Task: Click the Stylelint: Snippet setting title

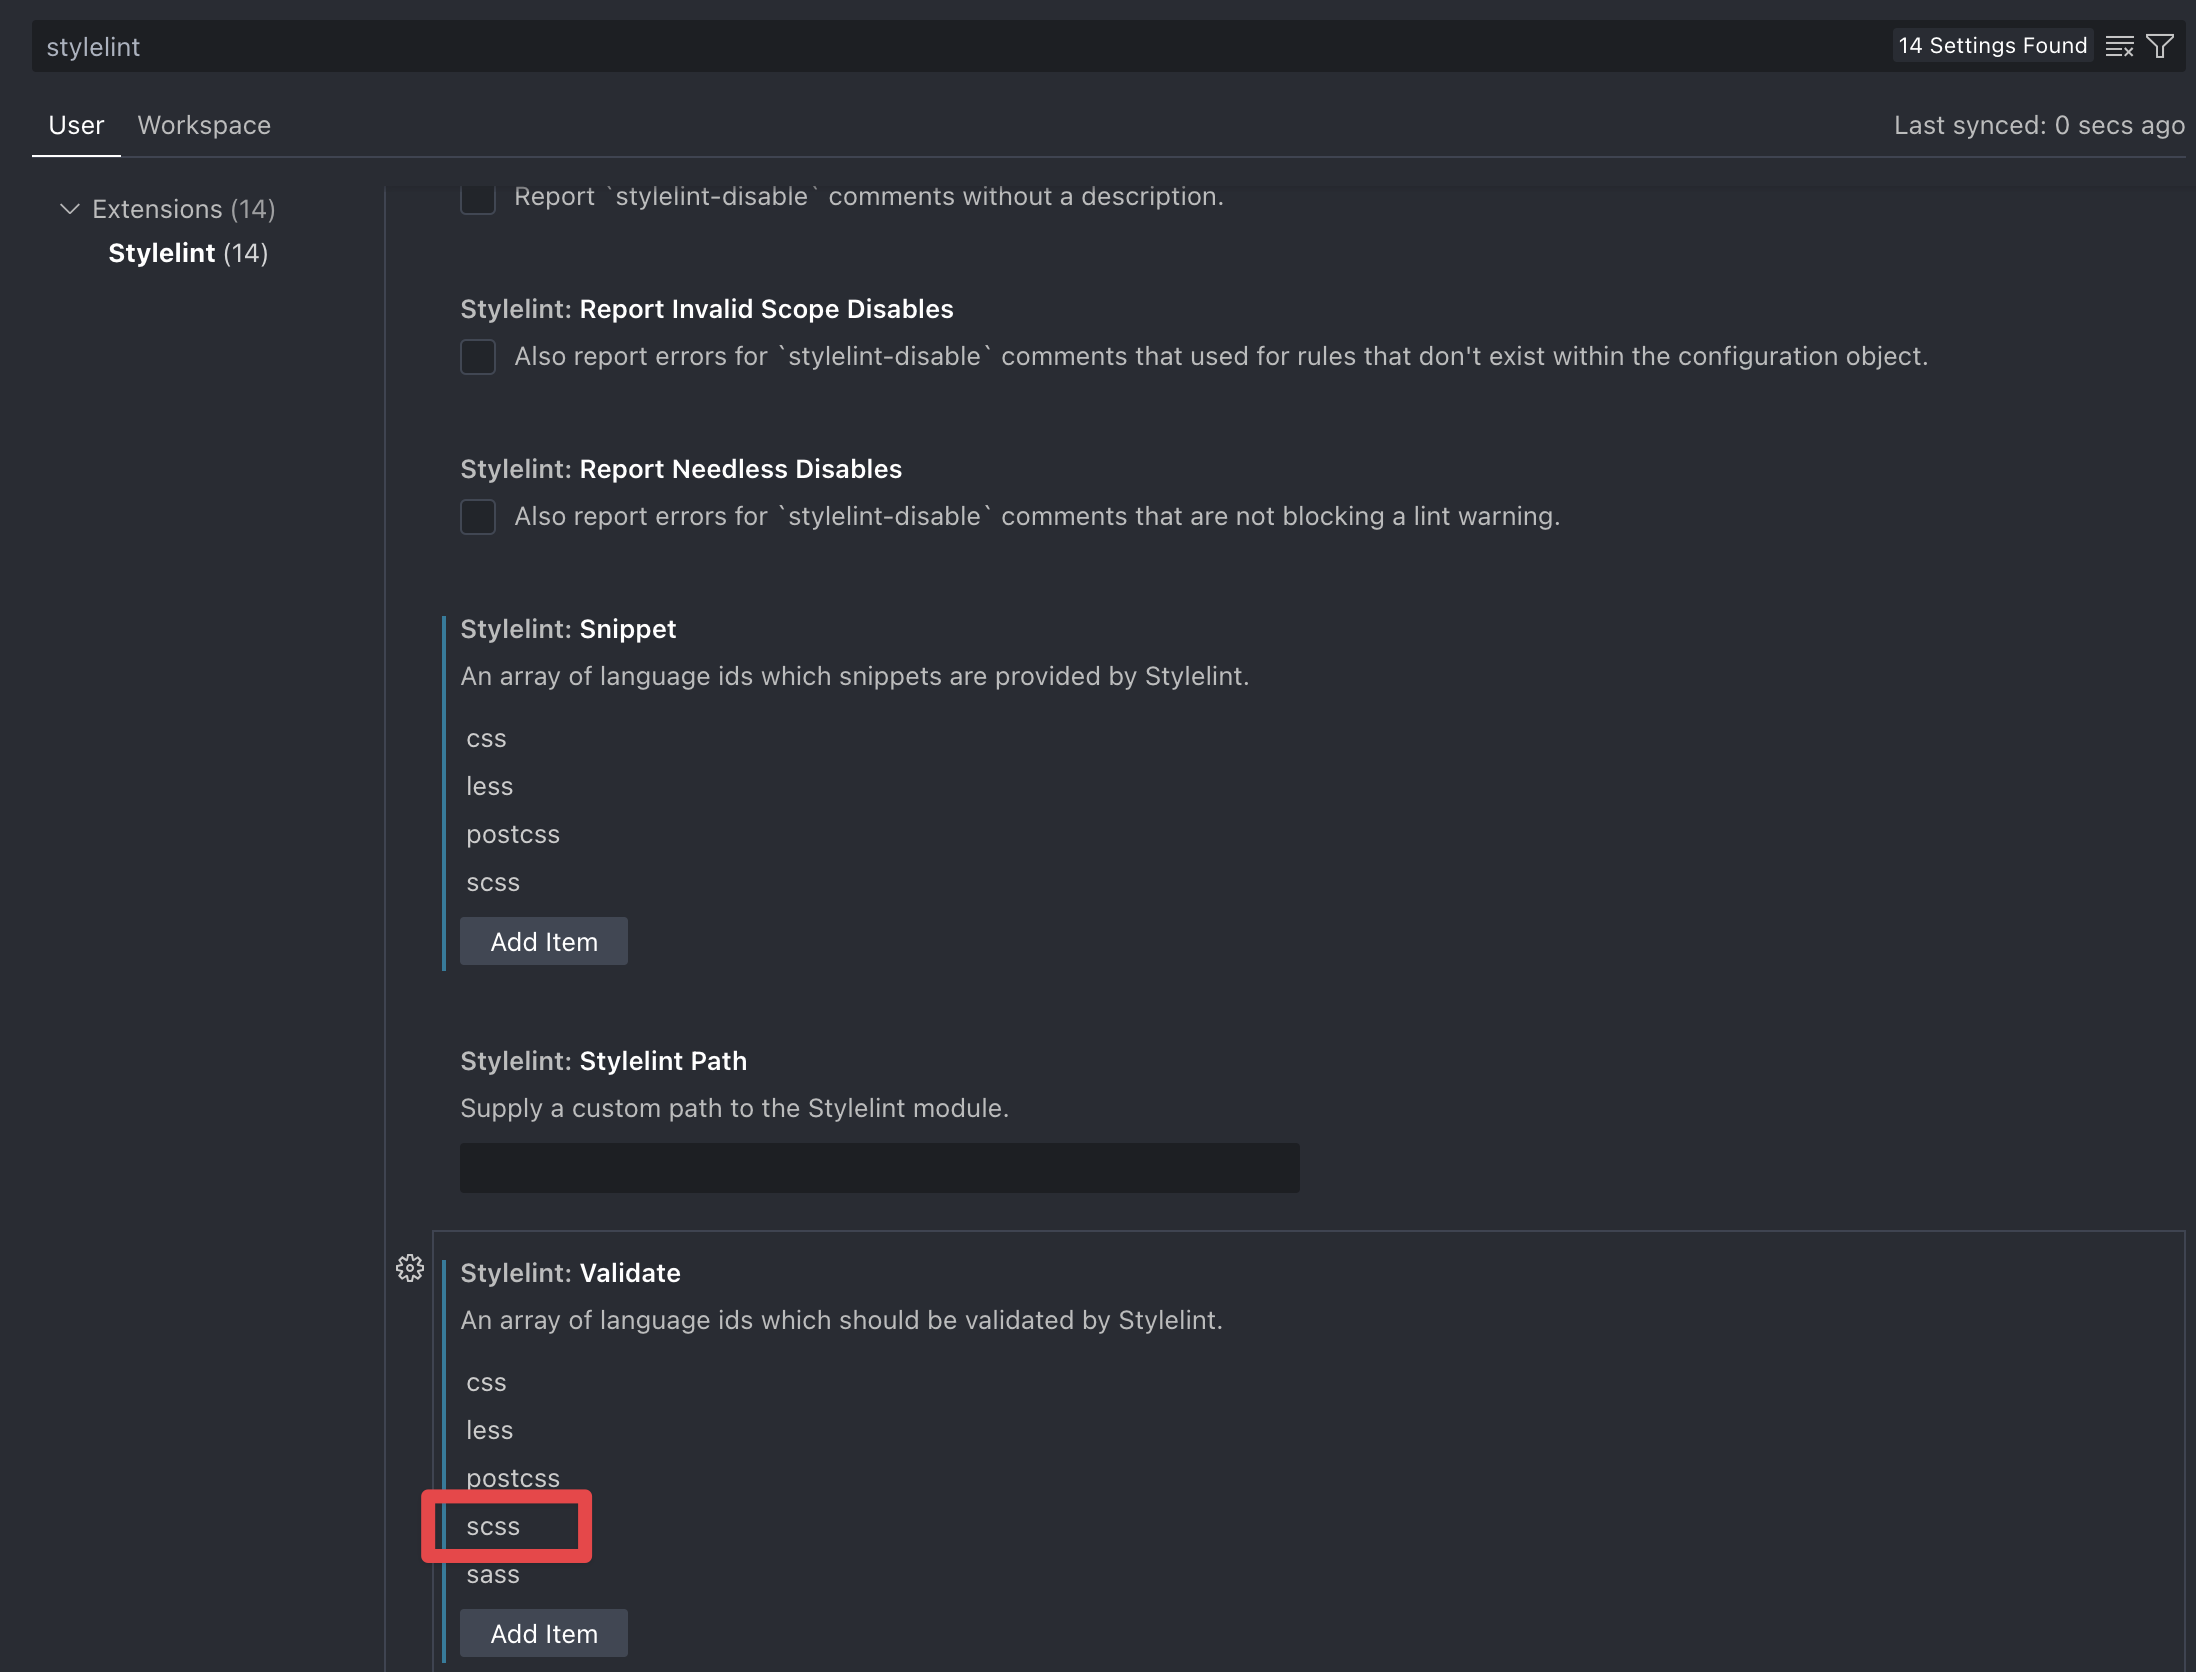Action: tap(568, 629)
